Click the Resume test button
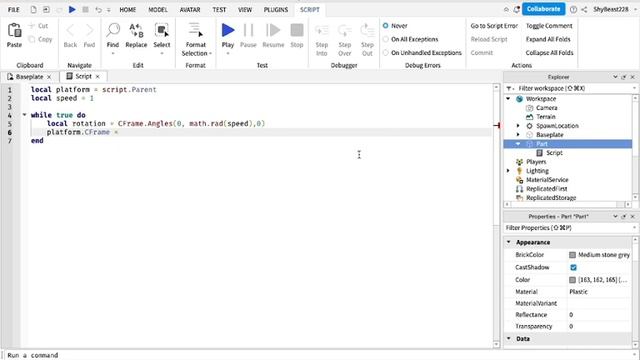 (x=273, y=30)
